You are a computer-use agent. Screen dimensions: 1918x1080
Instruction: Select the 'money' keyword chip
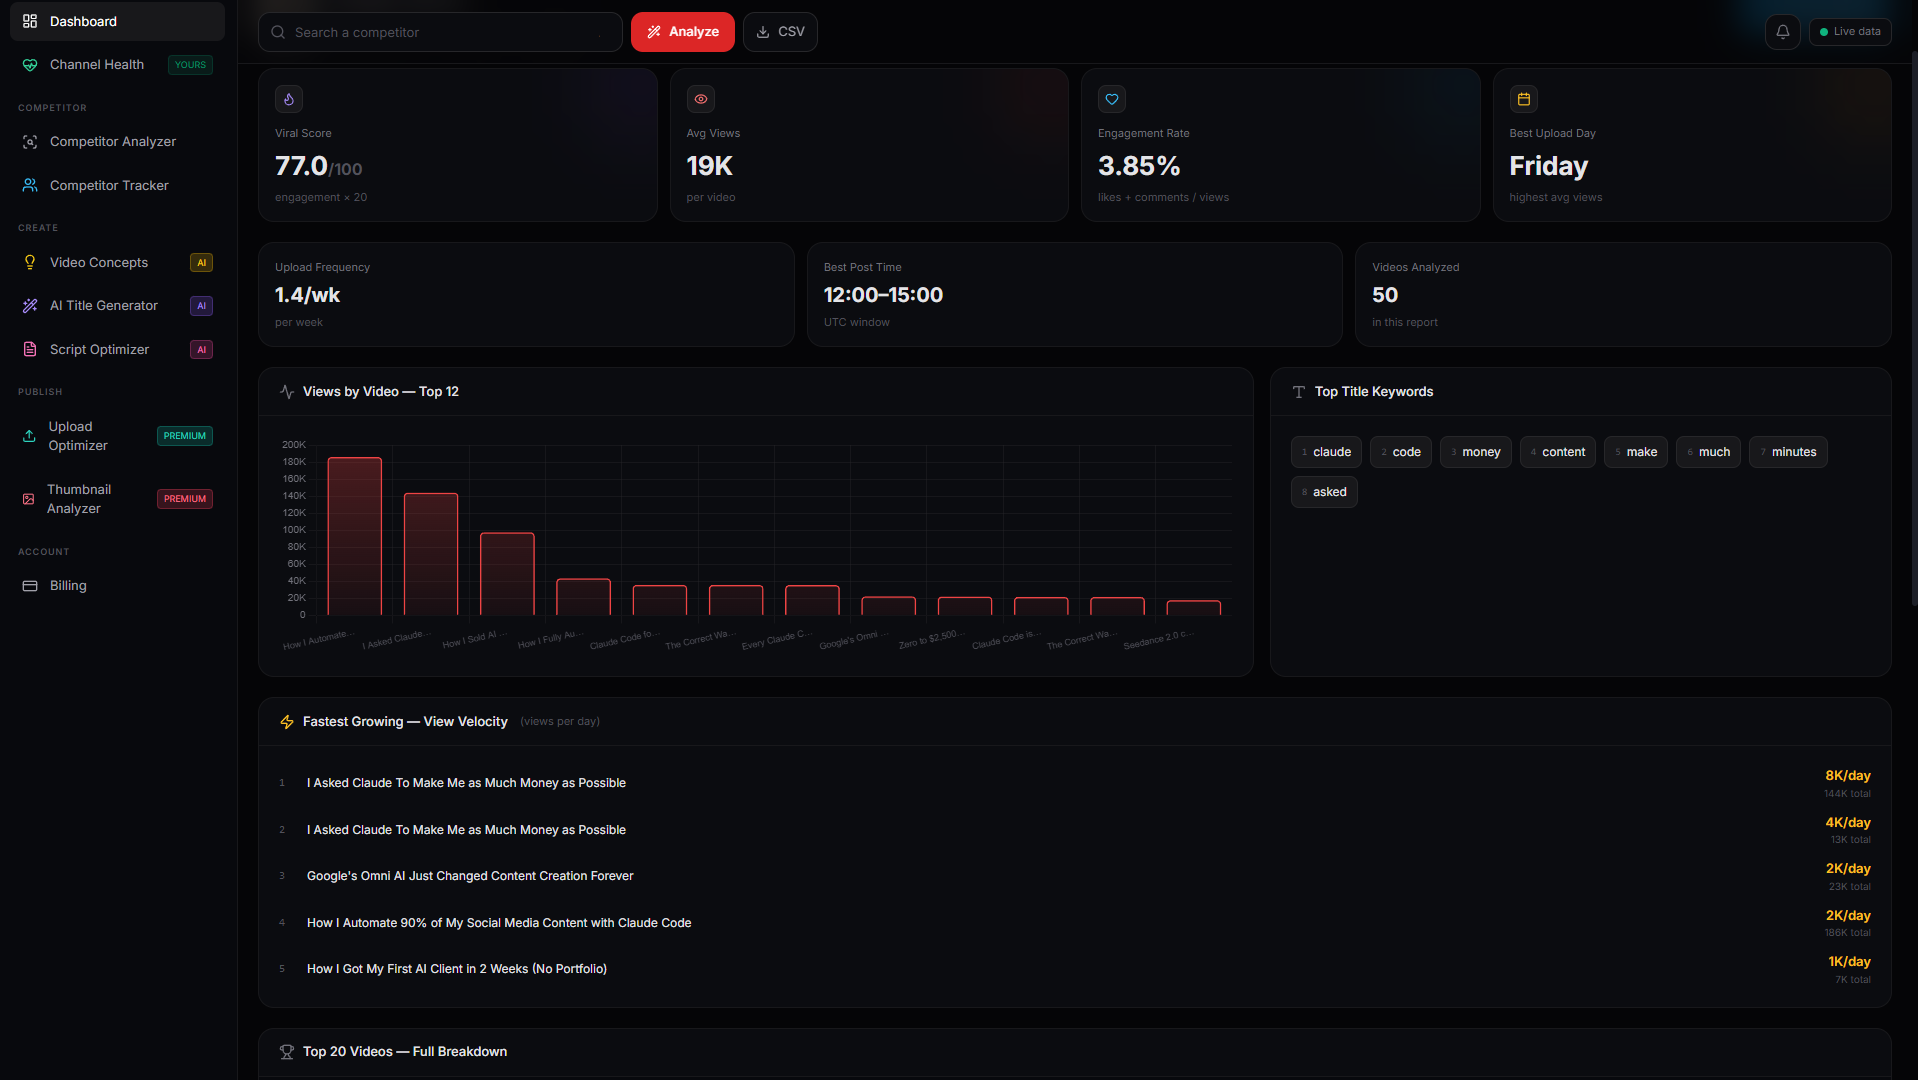click(x=1476, y=452)
